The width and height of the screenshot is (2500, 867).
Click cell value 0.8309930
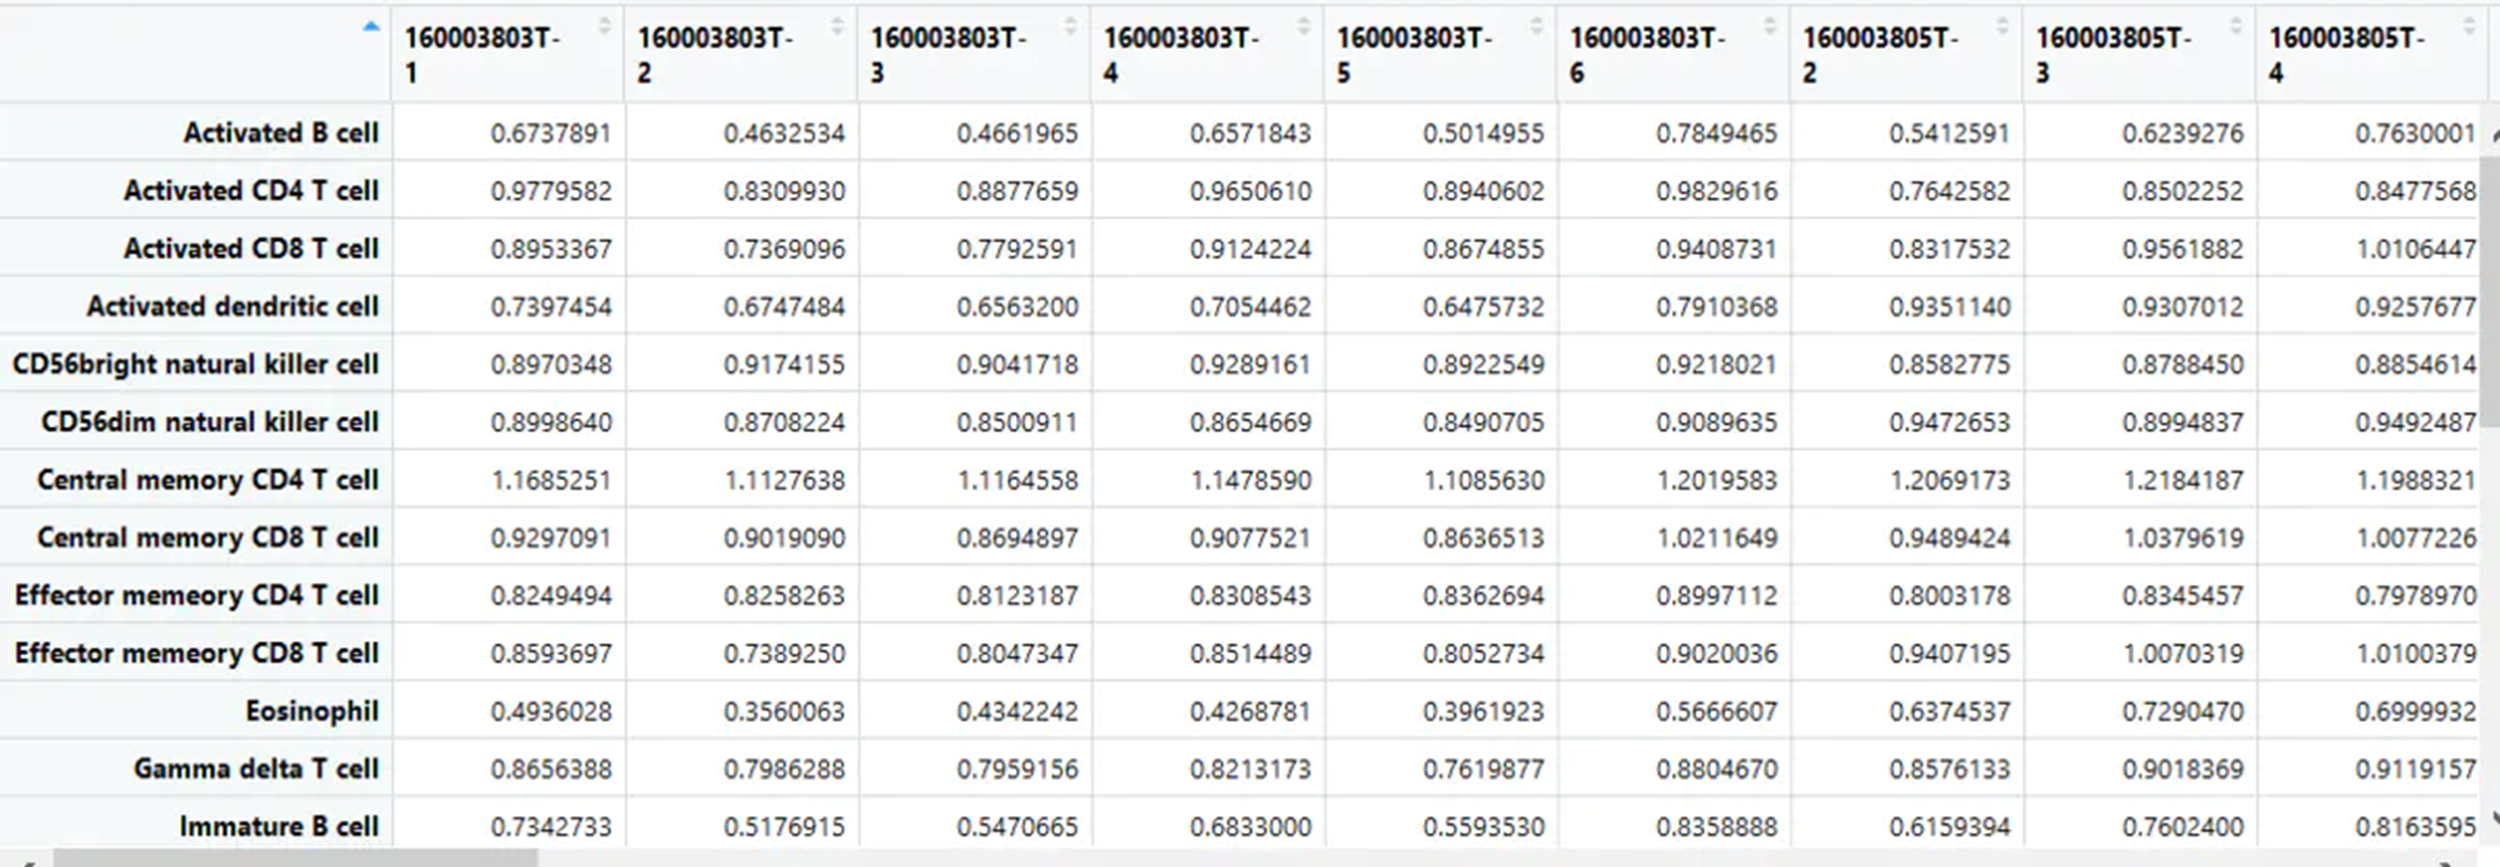pos(784,191)
